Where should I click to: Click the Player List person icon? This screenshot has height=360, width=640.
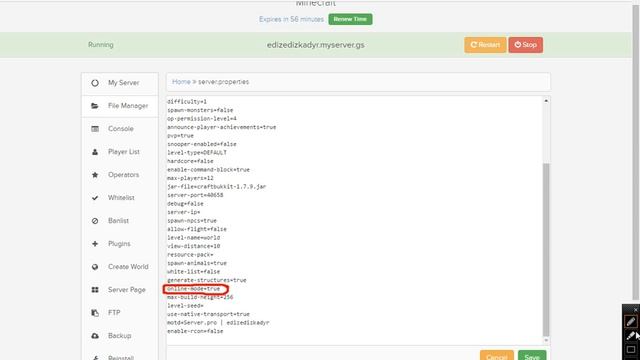pos(95,152)
